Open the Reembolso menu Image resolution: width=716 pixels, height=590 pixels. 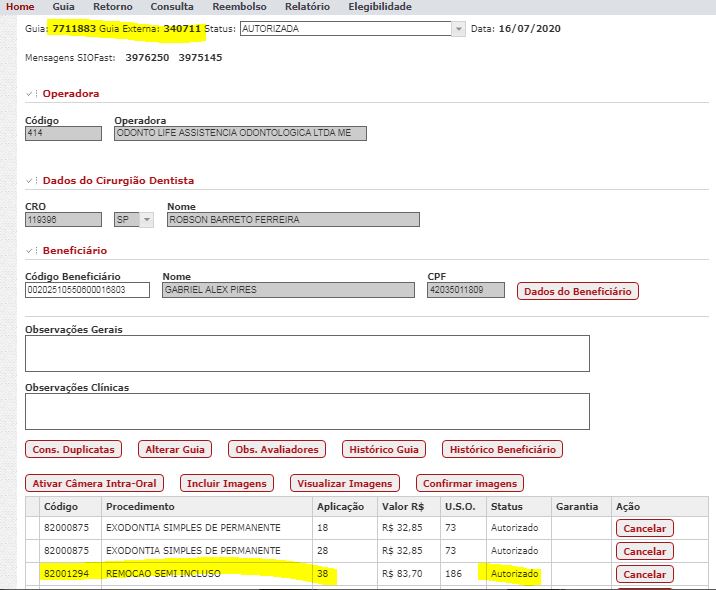coord(239,7)
